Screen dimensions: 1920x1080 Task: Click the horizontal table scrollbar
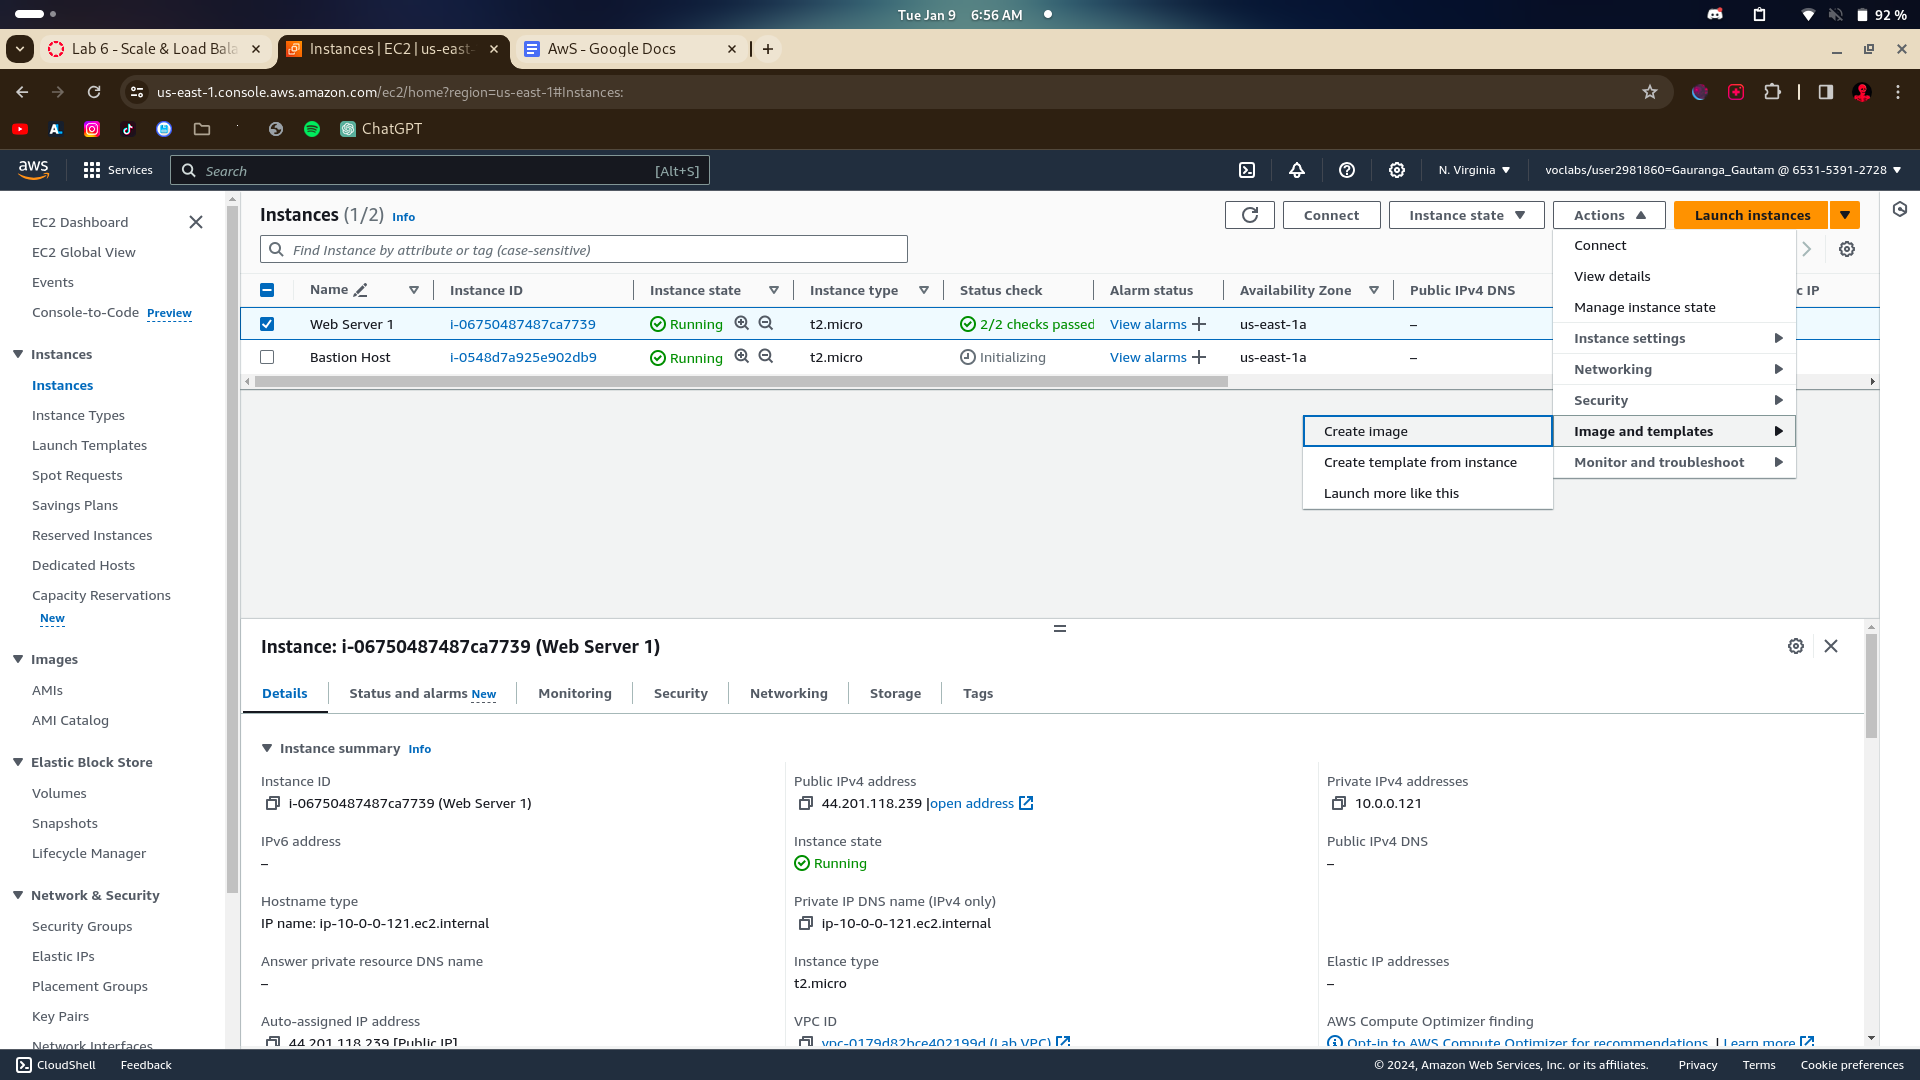tap(740, 382)
